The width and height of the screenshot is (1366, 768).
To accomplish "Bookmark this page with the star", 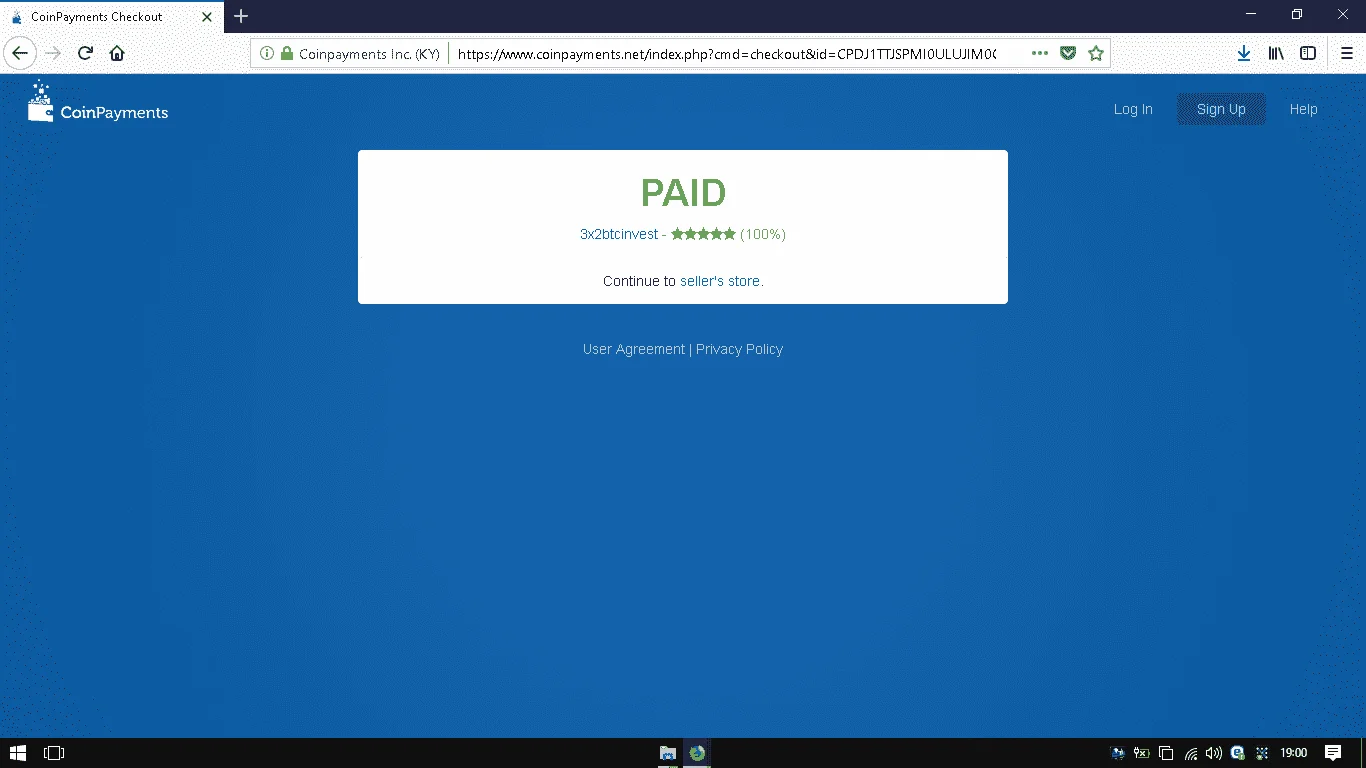I will (x=1096, y=54).
